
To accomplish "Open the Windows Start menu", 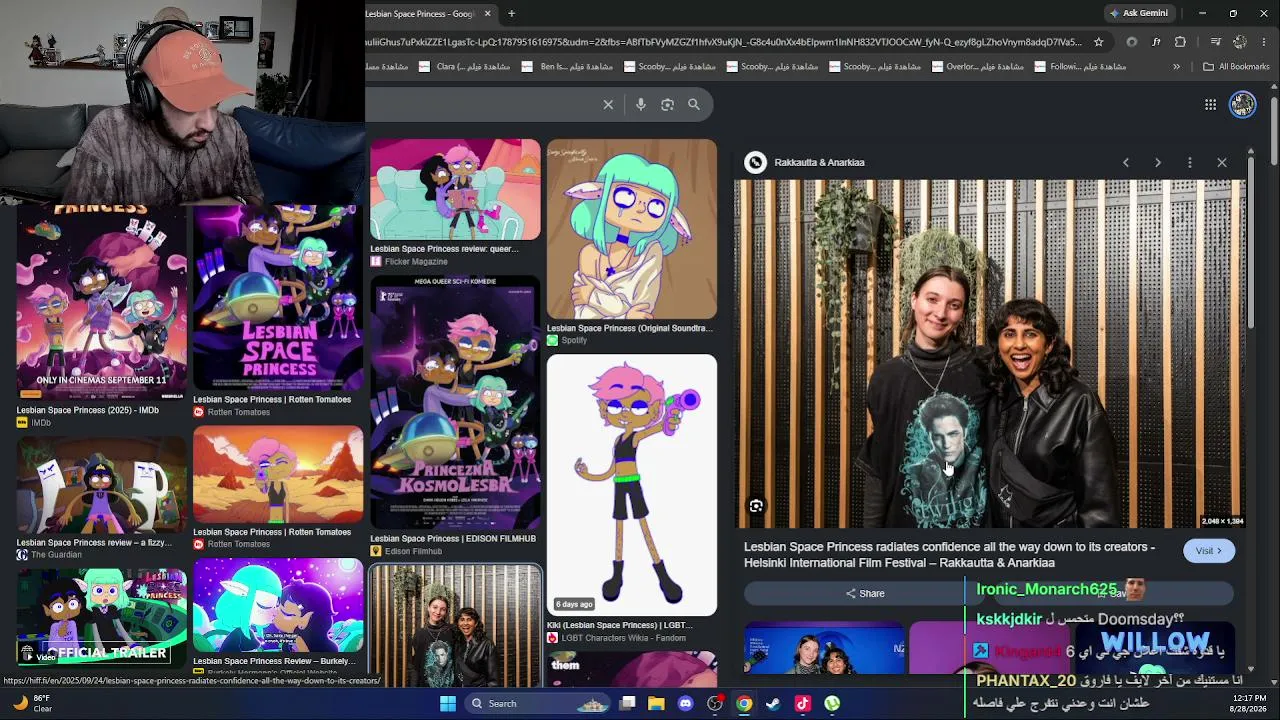I will 448,703.
